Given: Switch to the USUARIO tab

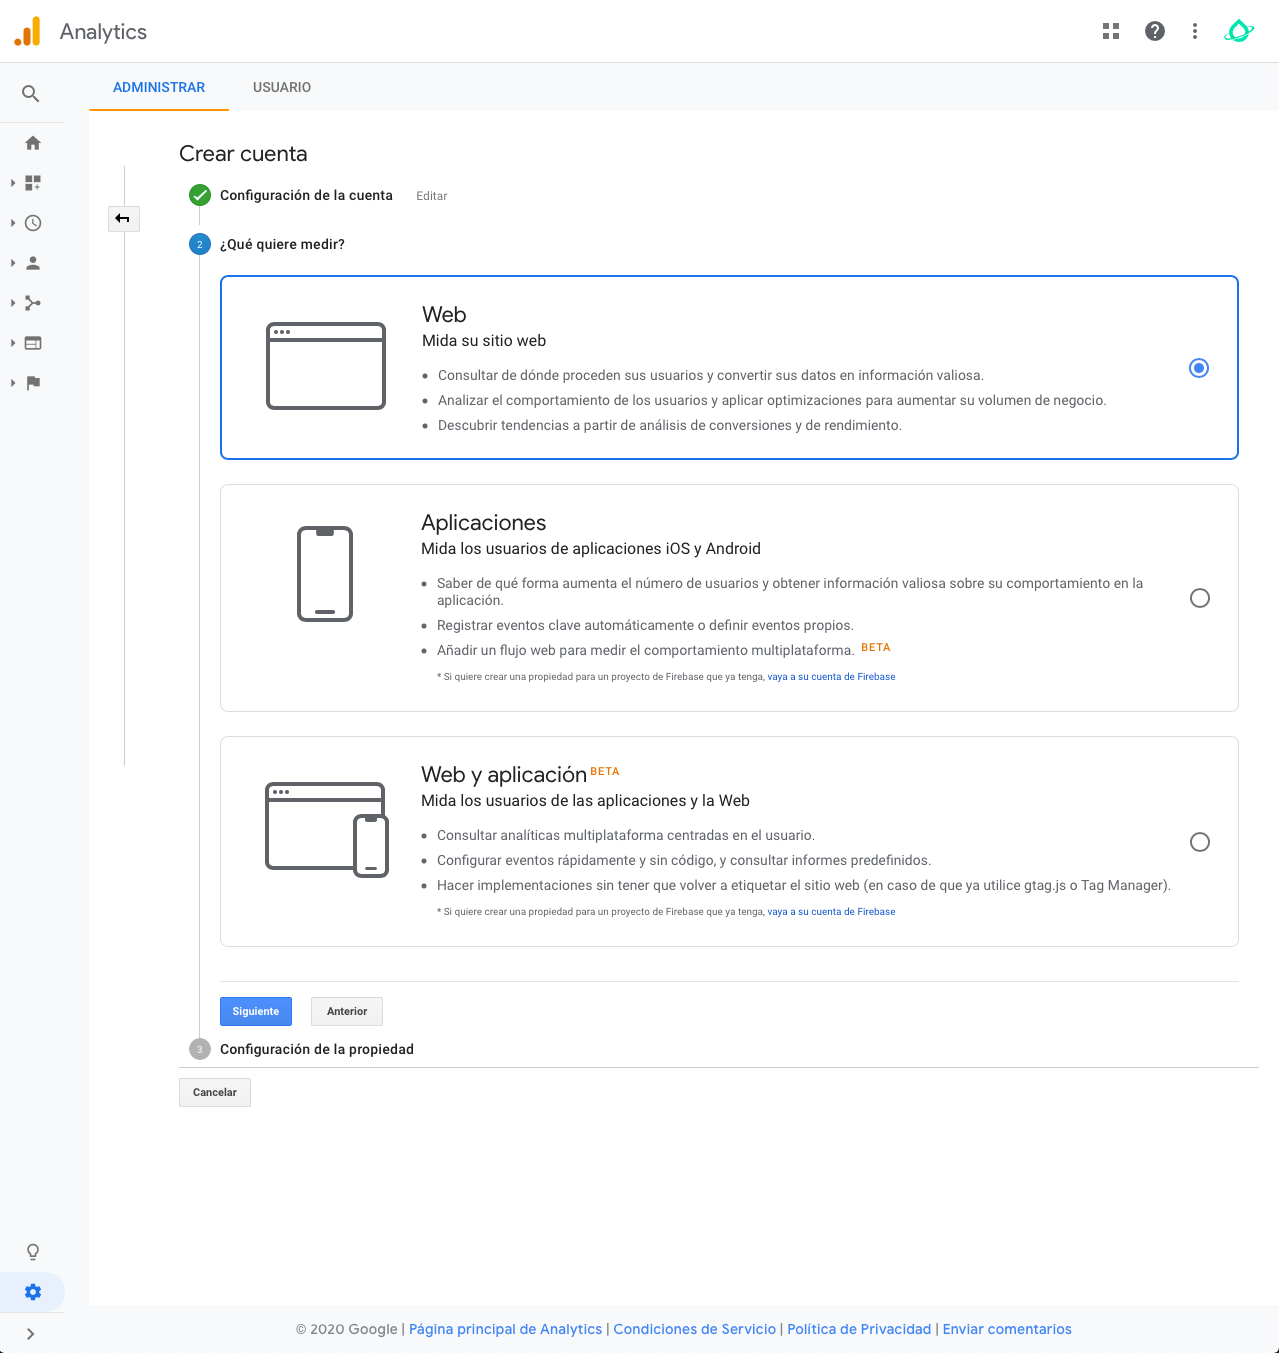Looking at the screenshot, I should 281,87.
